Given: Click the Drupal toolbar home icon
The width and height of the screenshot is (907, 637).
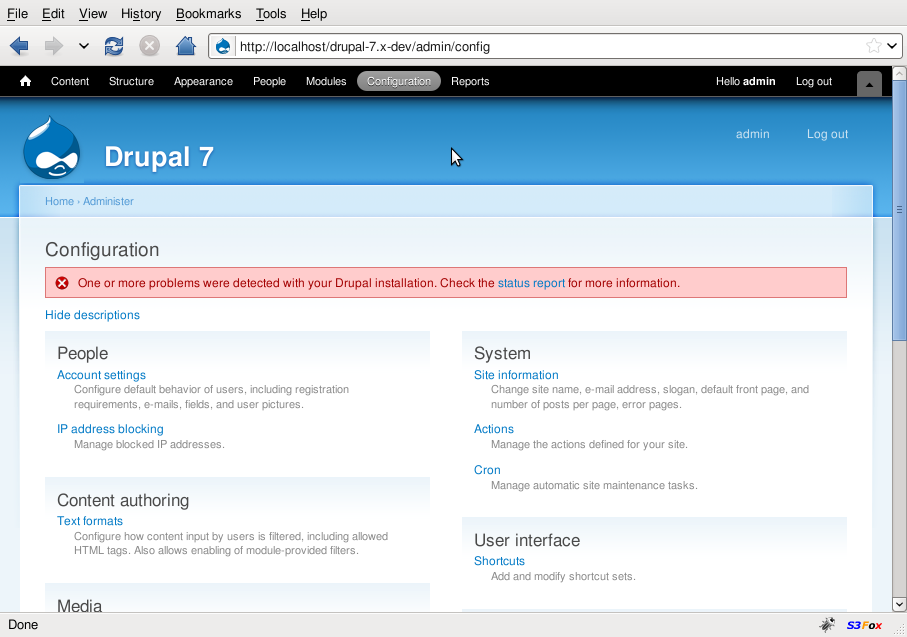Looking at the screenshot, I should [x=25, y=81].
